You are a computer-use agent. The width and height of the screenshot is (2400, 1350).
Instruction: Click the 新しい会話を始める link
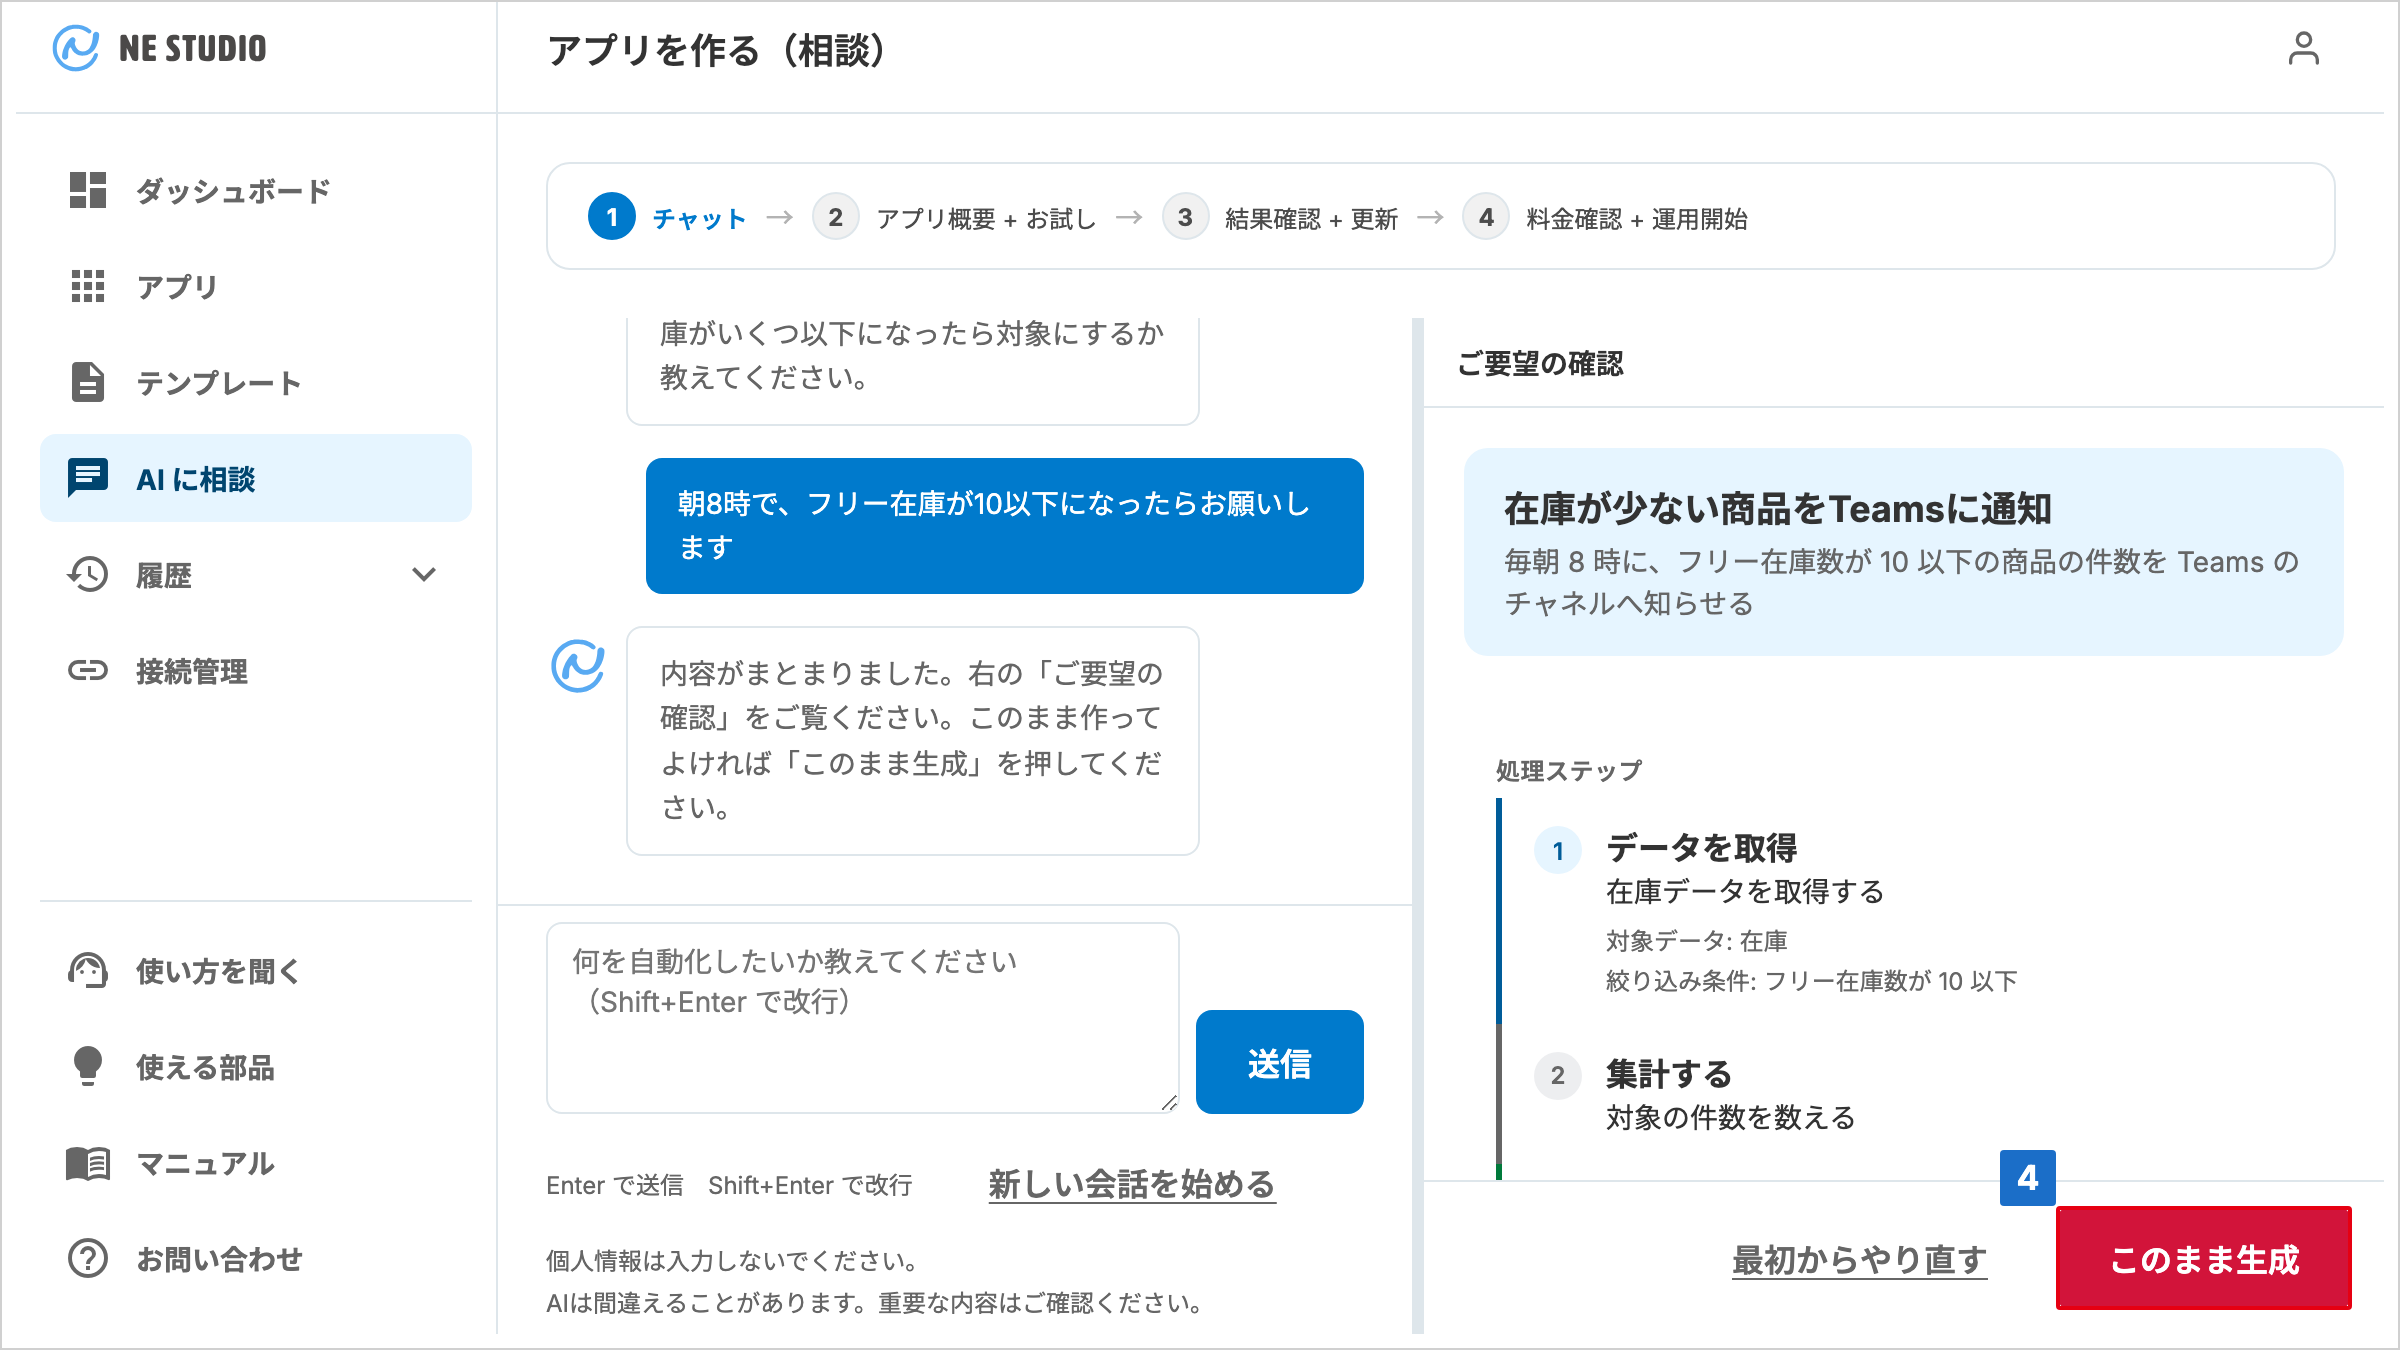[x=1132, y=1184]
